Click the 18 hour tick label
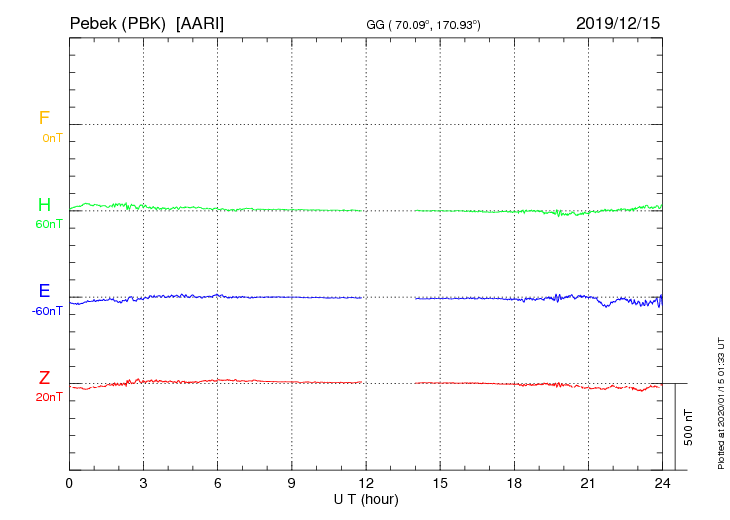This screenshot has width=730, height=520. (x=514, y=483)
